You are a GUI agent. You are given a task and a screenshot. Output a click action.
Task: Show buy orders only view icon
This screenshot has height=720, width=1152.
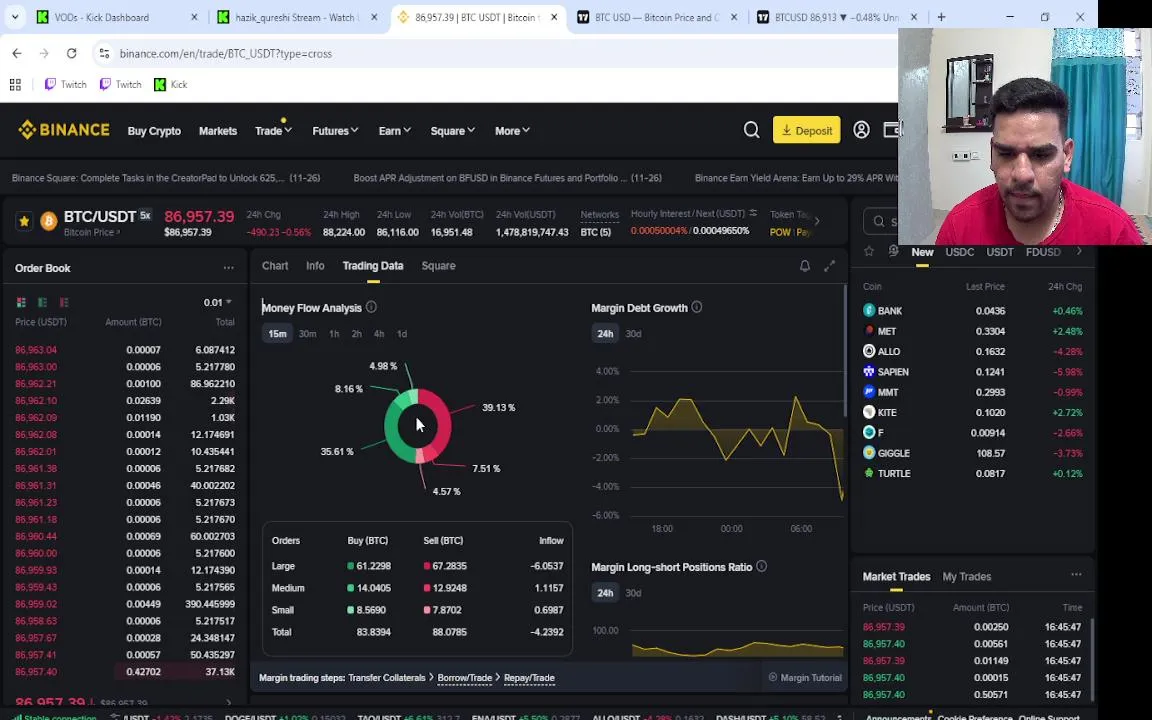click(43, 302)
